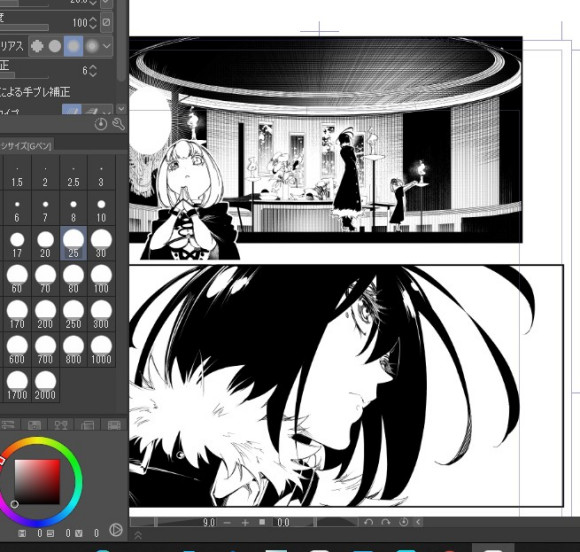
Task: Rotate canvas left with counterclockwise arrow
Action: (x=368, y=522)
